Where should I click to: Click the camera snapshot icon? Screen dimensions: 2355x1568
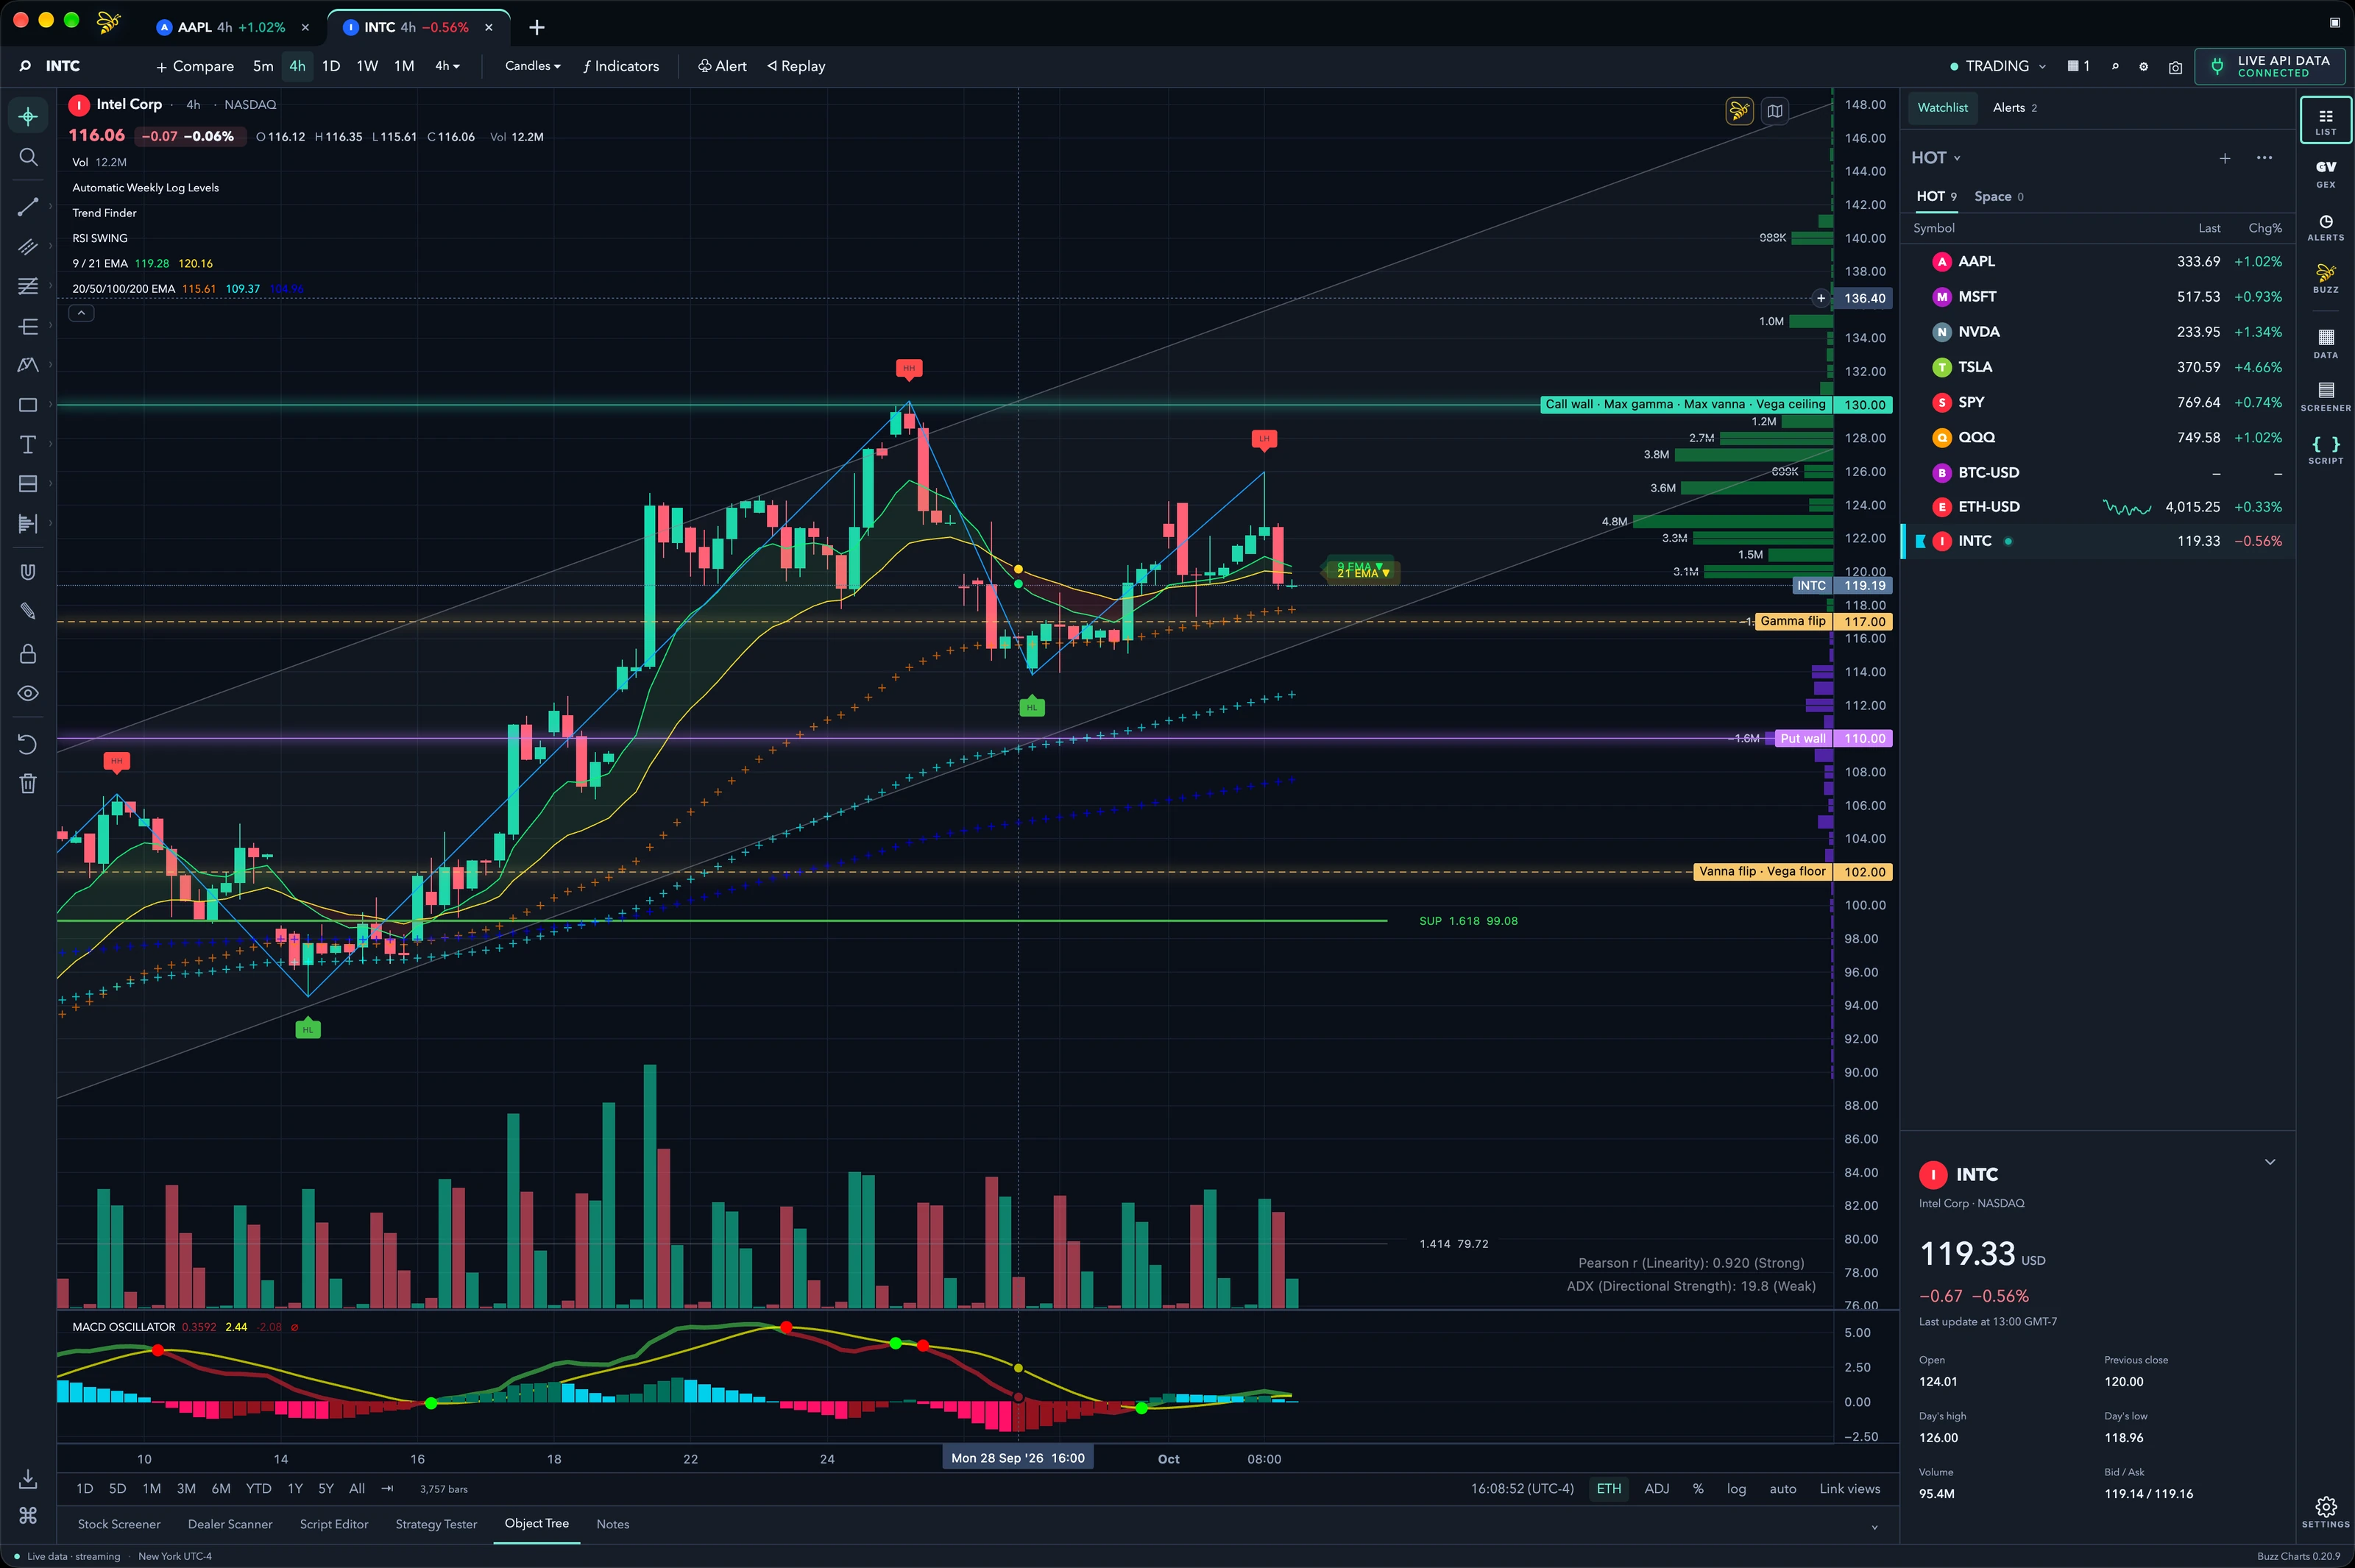2175,67
